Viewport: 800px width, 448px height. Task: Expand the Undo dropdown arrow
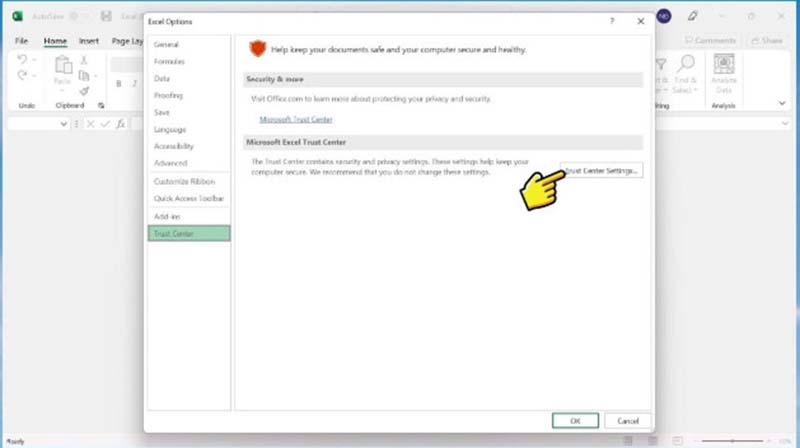(x=34, y=60)
